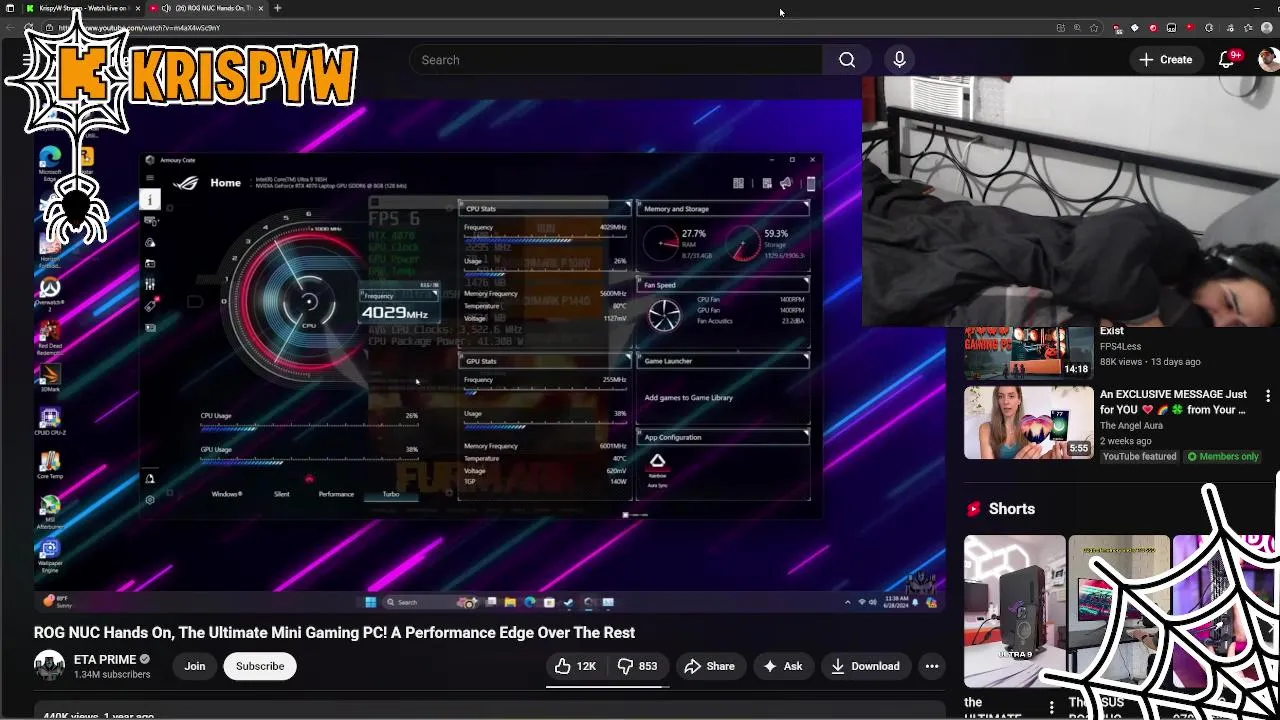Image resolution: width=1280 pixels, height=720 pixels.
Task: Open the Angel Aura video thumbnail marked 5:55
Action: click(x=1028, y=423)
